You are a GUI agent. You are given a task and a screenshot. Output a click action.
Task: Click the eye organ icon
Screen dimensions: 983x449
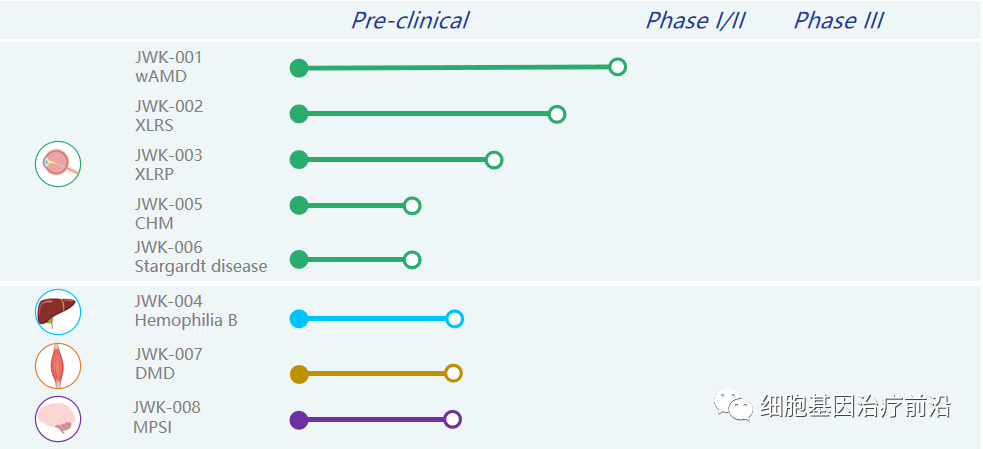click(58, 164)
